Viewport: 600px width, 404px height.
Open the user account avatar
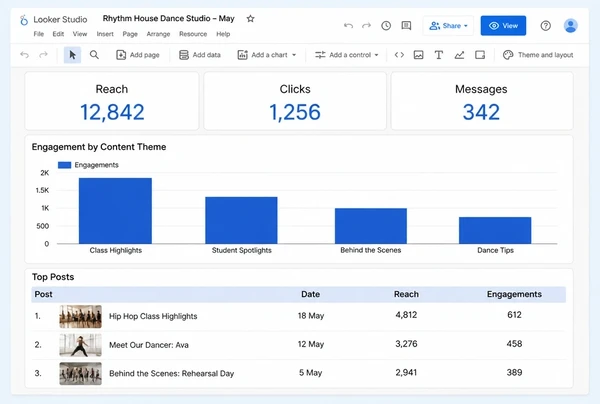pos(570,26)
